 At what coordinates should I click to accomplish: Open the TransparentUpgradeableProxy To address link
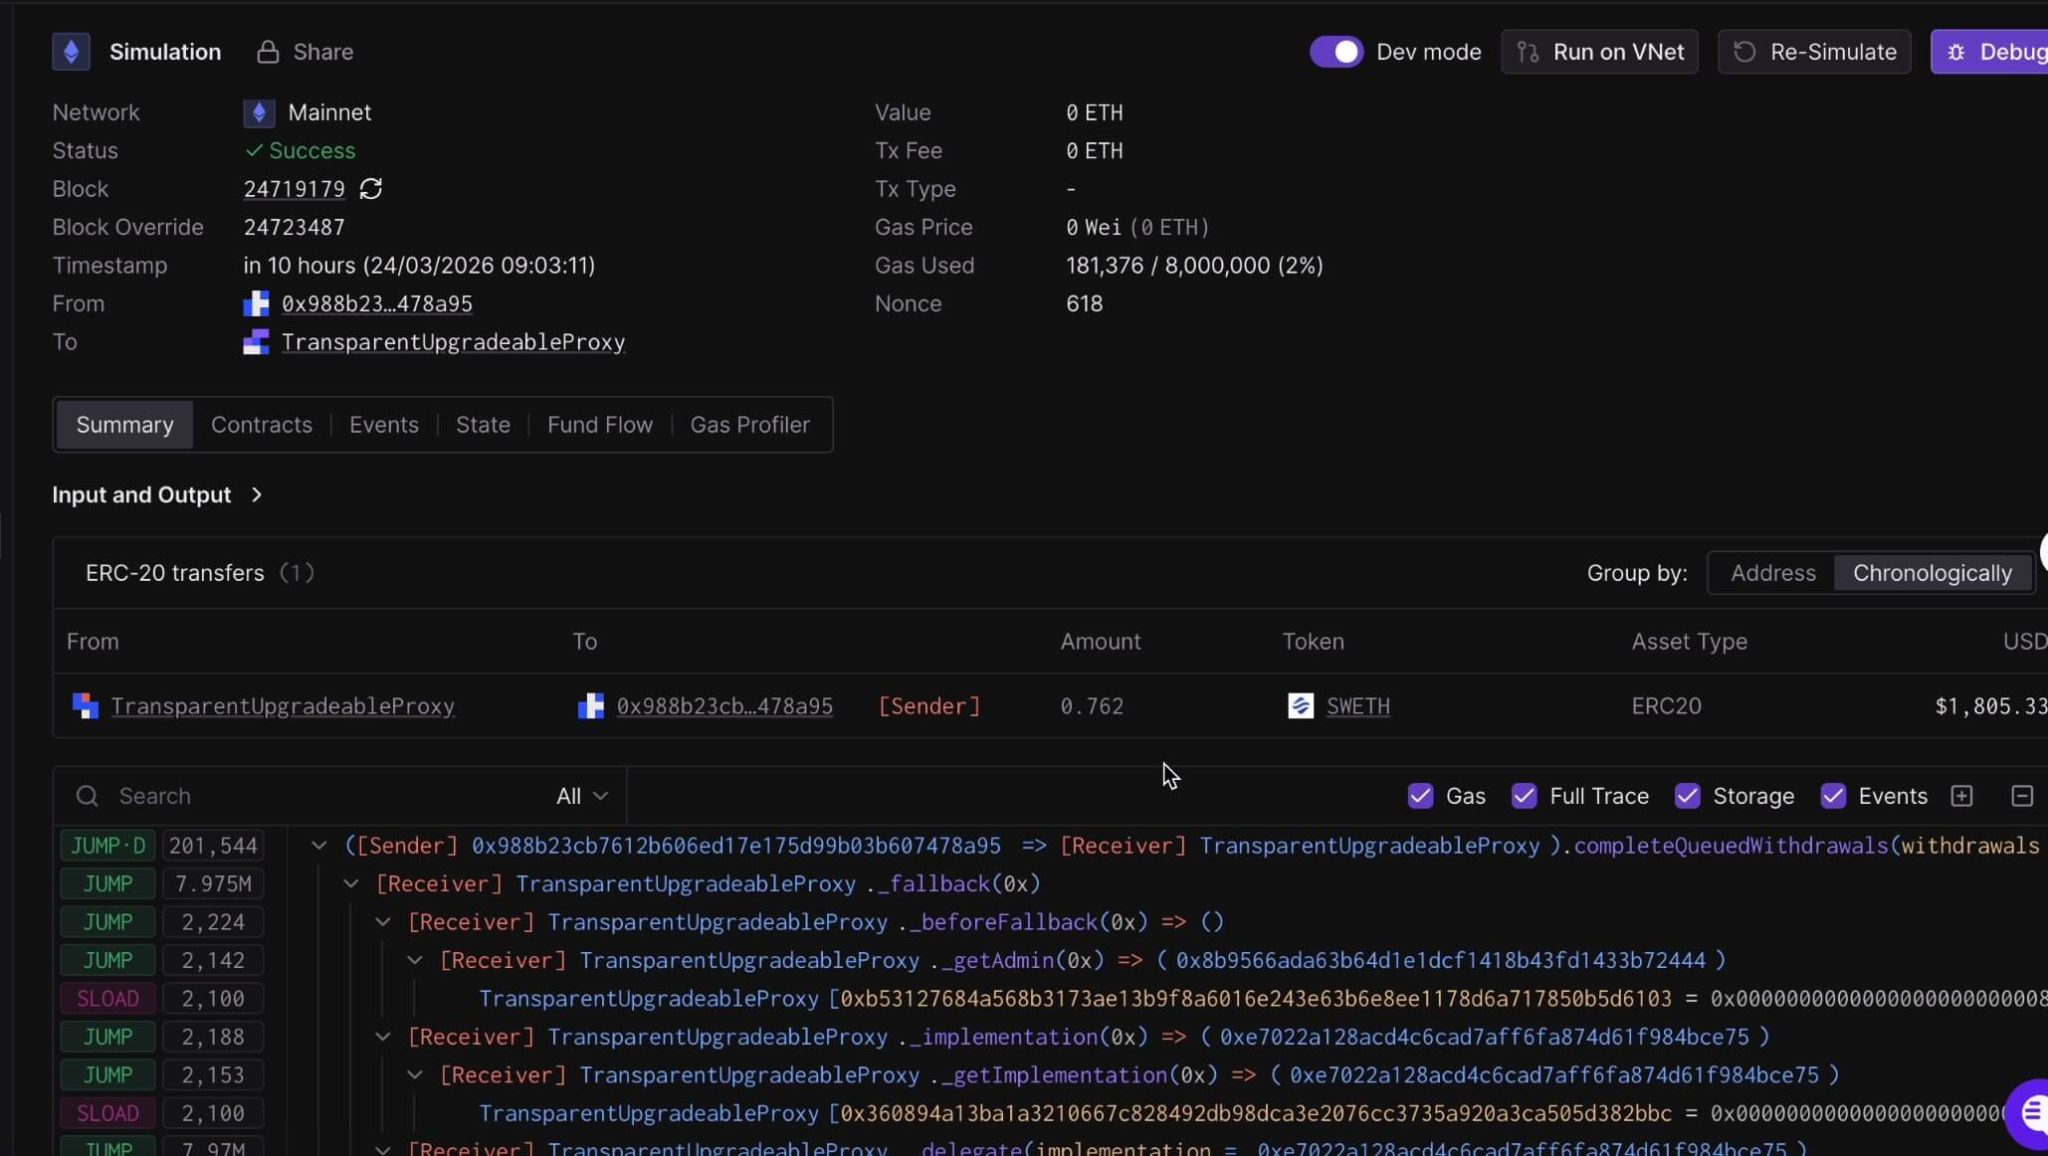tap(453, 342)
